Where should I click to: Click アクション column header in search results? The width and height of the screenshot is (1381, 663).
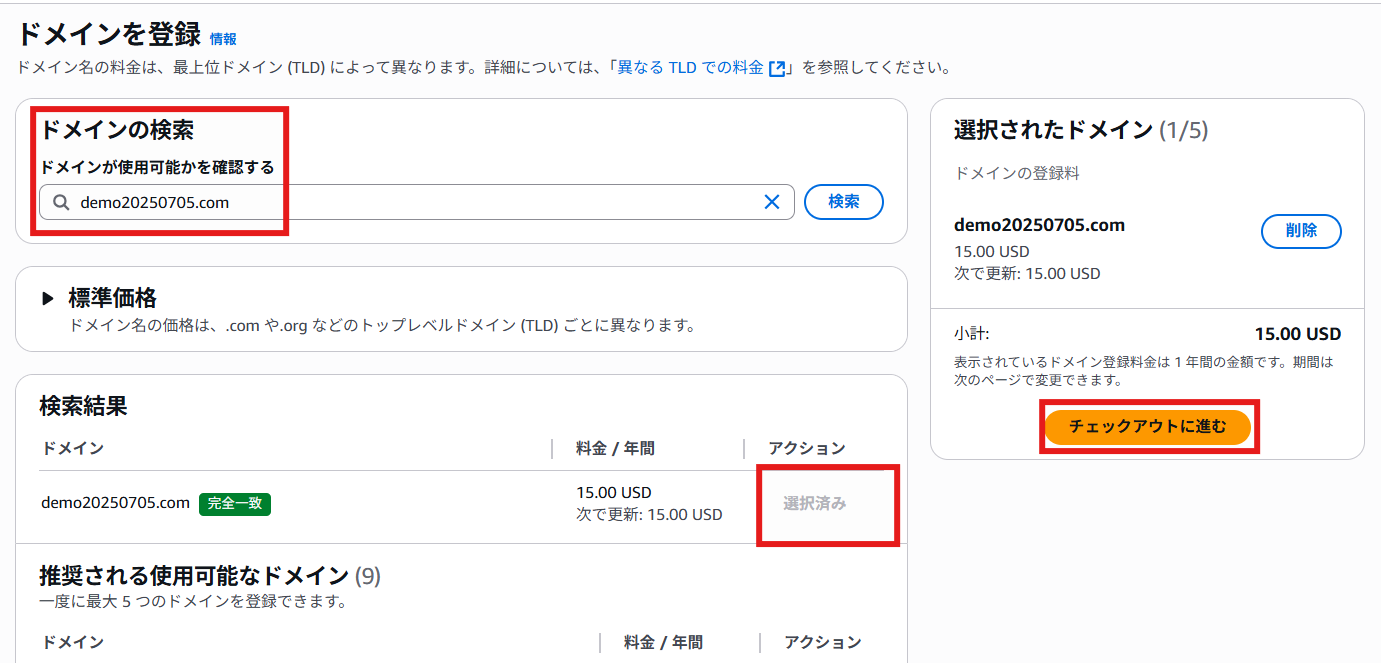point(807,448)
